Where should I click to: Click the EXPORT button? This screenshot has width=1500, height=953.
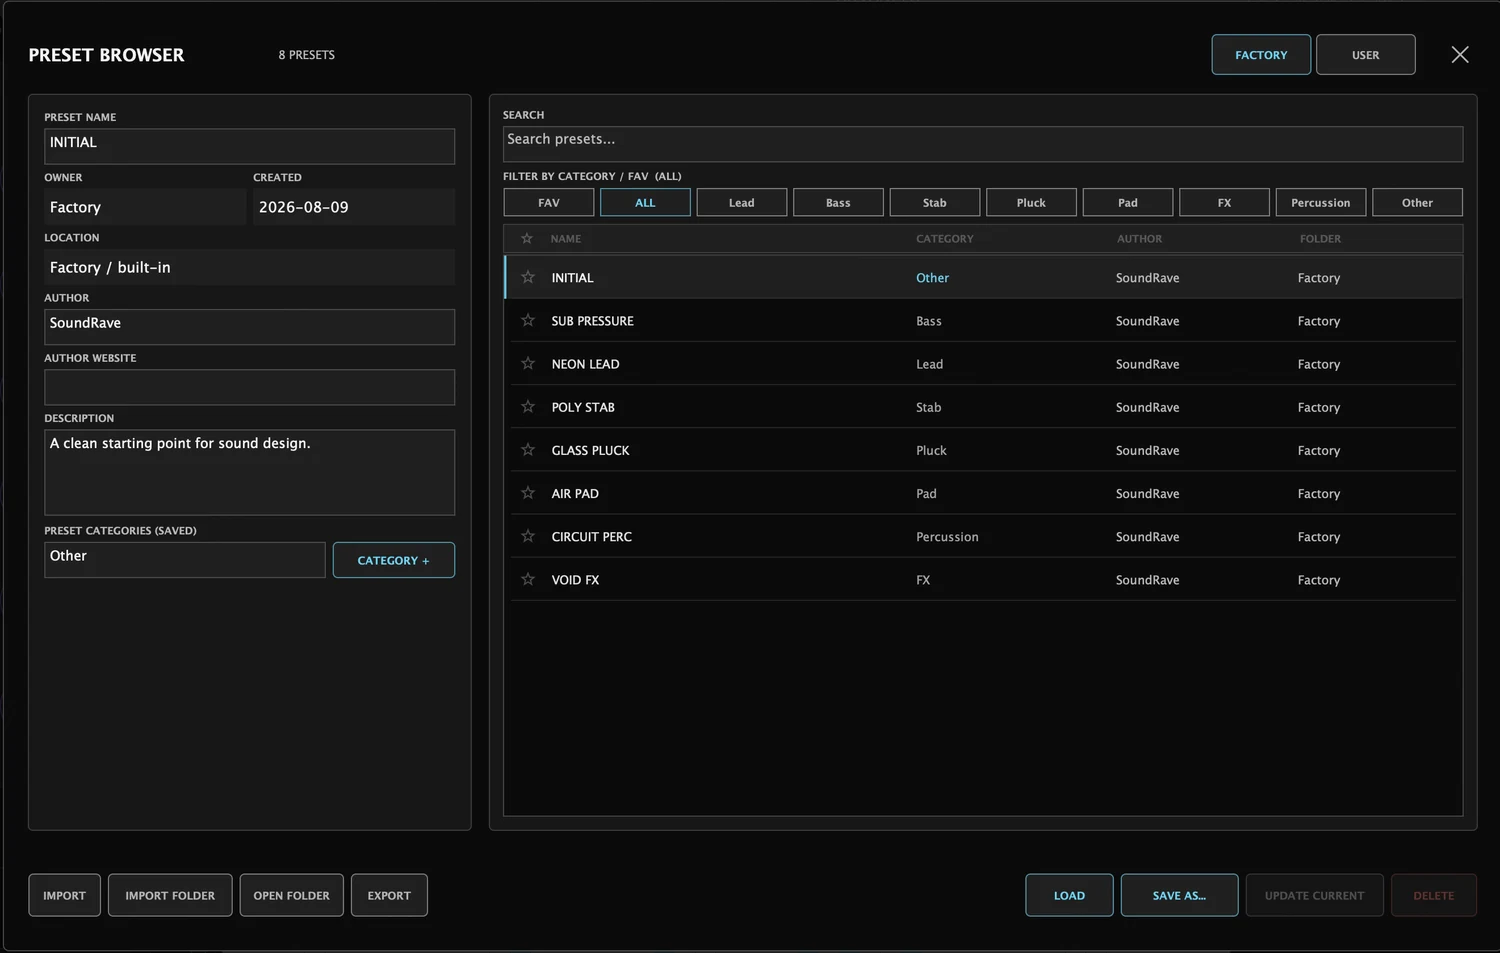point(389,895)
